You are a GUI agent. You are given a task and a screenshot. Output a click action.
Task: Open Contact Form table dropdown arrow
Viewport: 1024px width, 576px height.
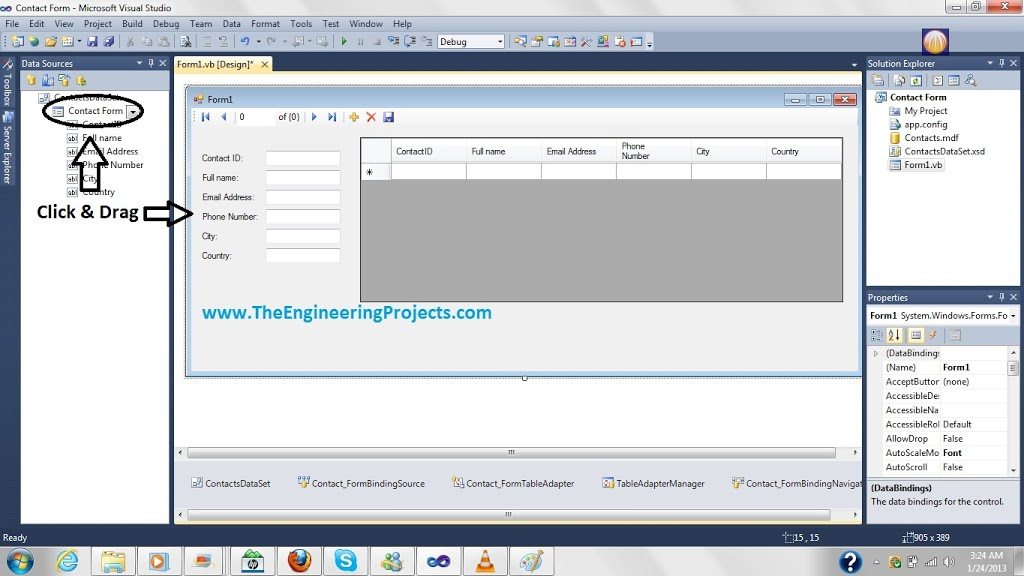[133, 112]
